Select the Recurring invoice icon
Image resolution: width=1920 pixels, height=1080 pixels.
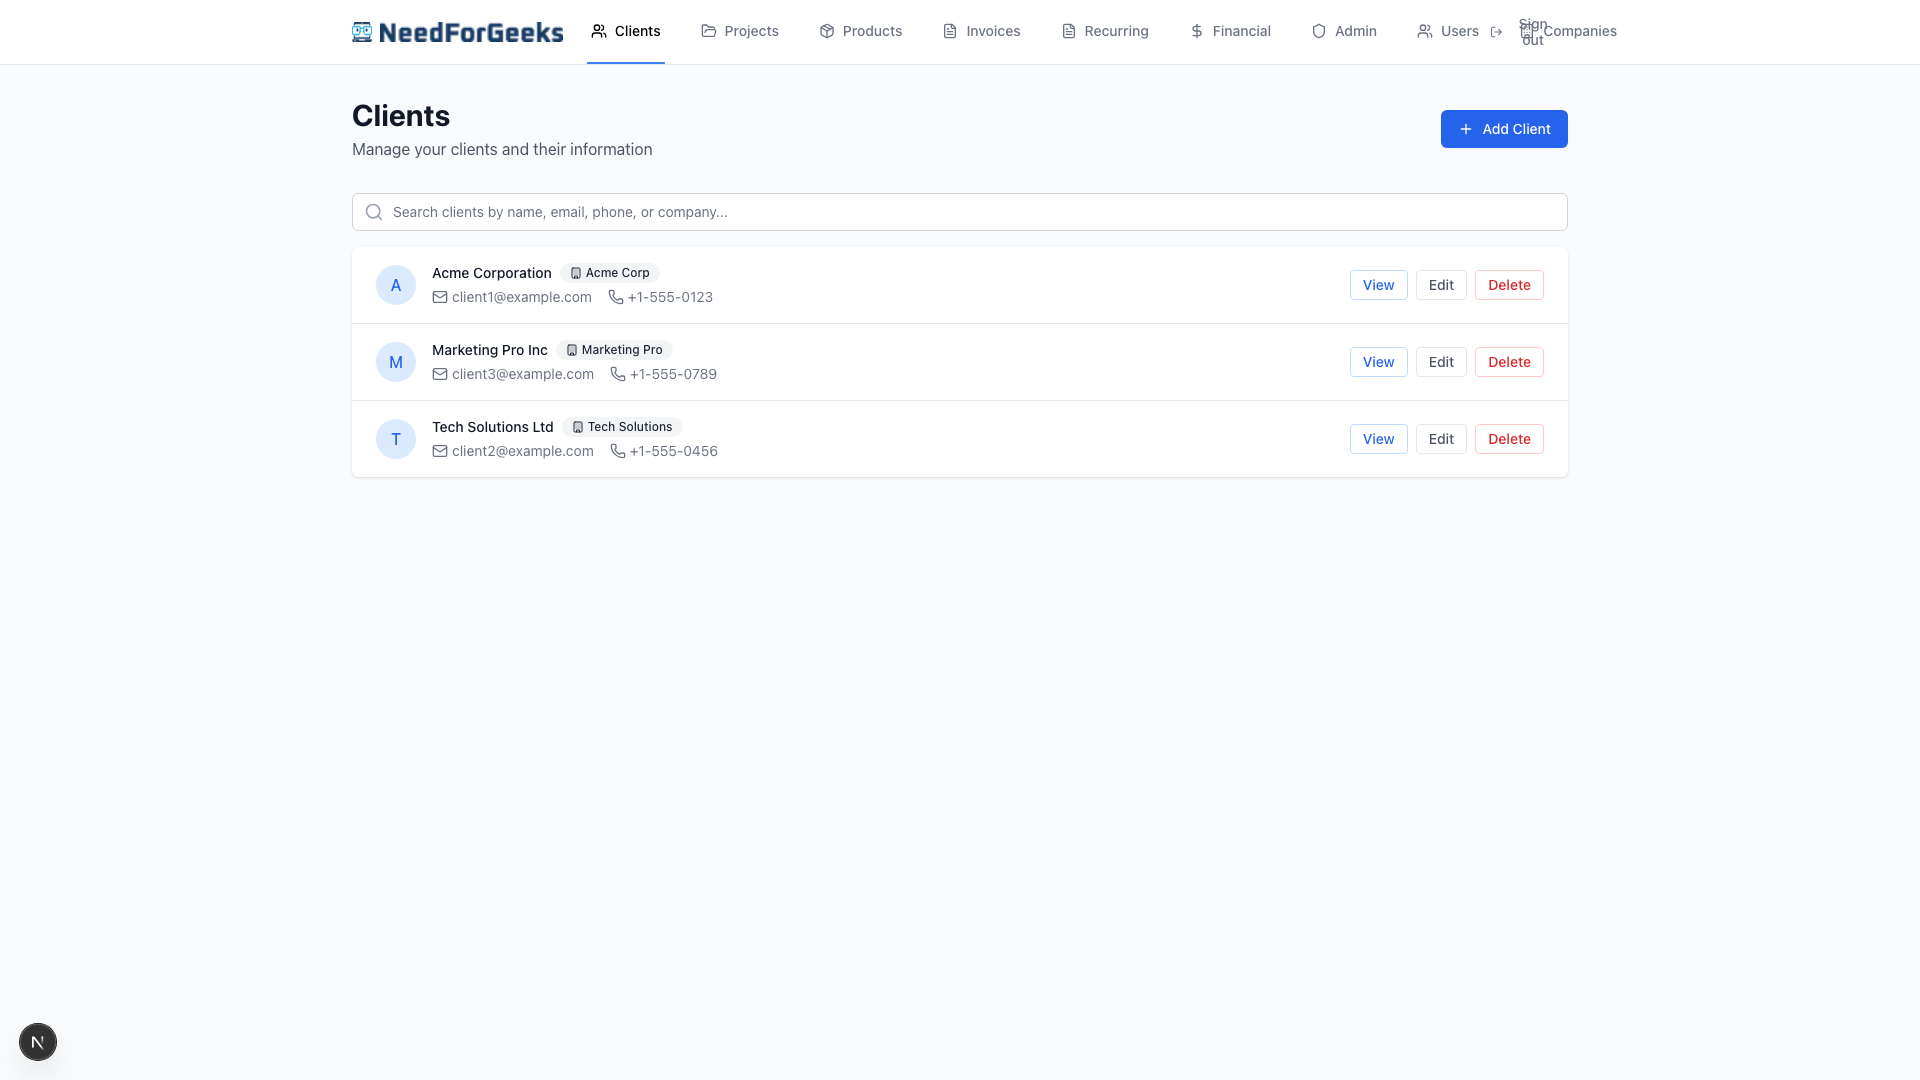[x=1067, y=31]
